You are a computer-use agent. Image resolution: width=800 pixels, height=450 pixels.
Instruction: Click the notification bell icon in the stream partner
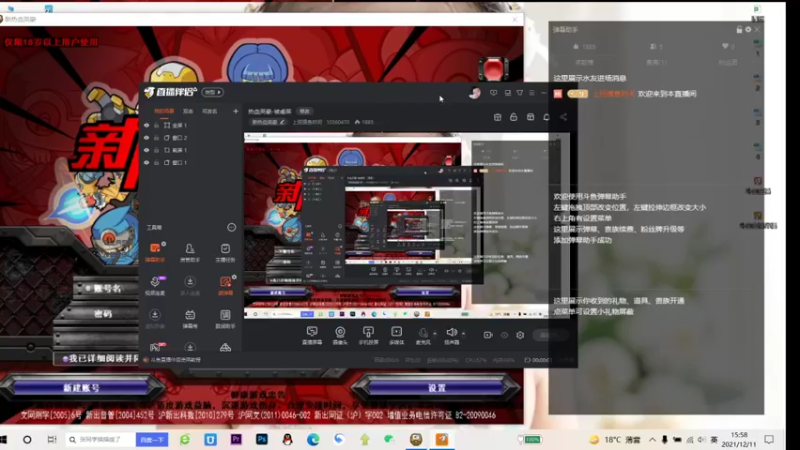546,117
